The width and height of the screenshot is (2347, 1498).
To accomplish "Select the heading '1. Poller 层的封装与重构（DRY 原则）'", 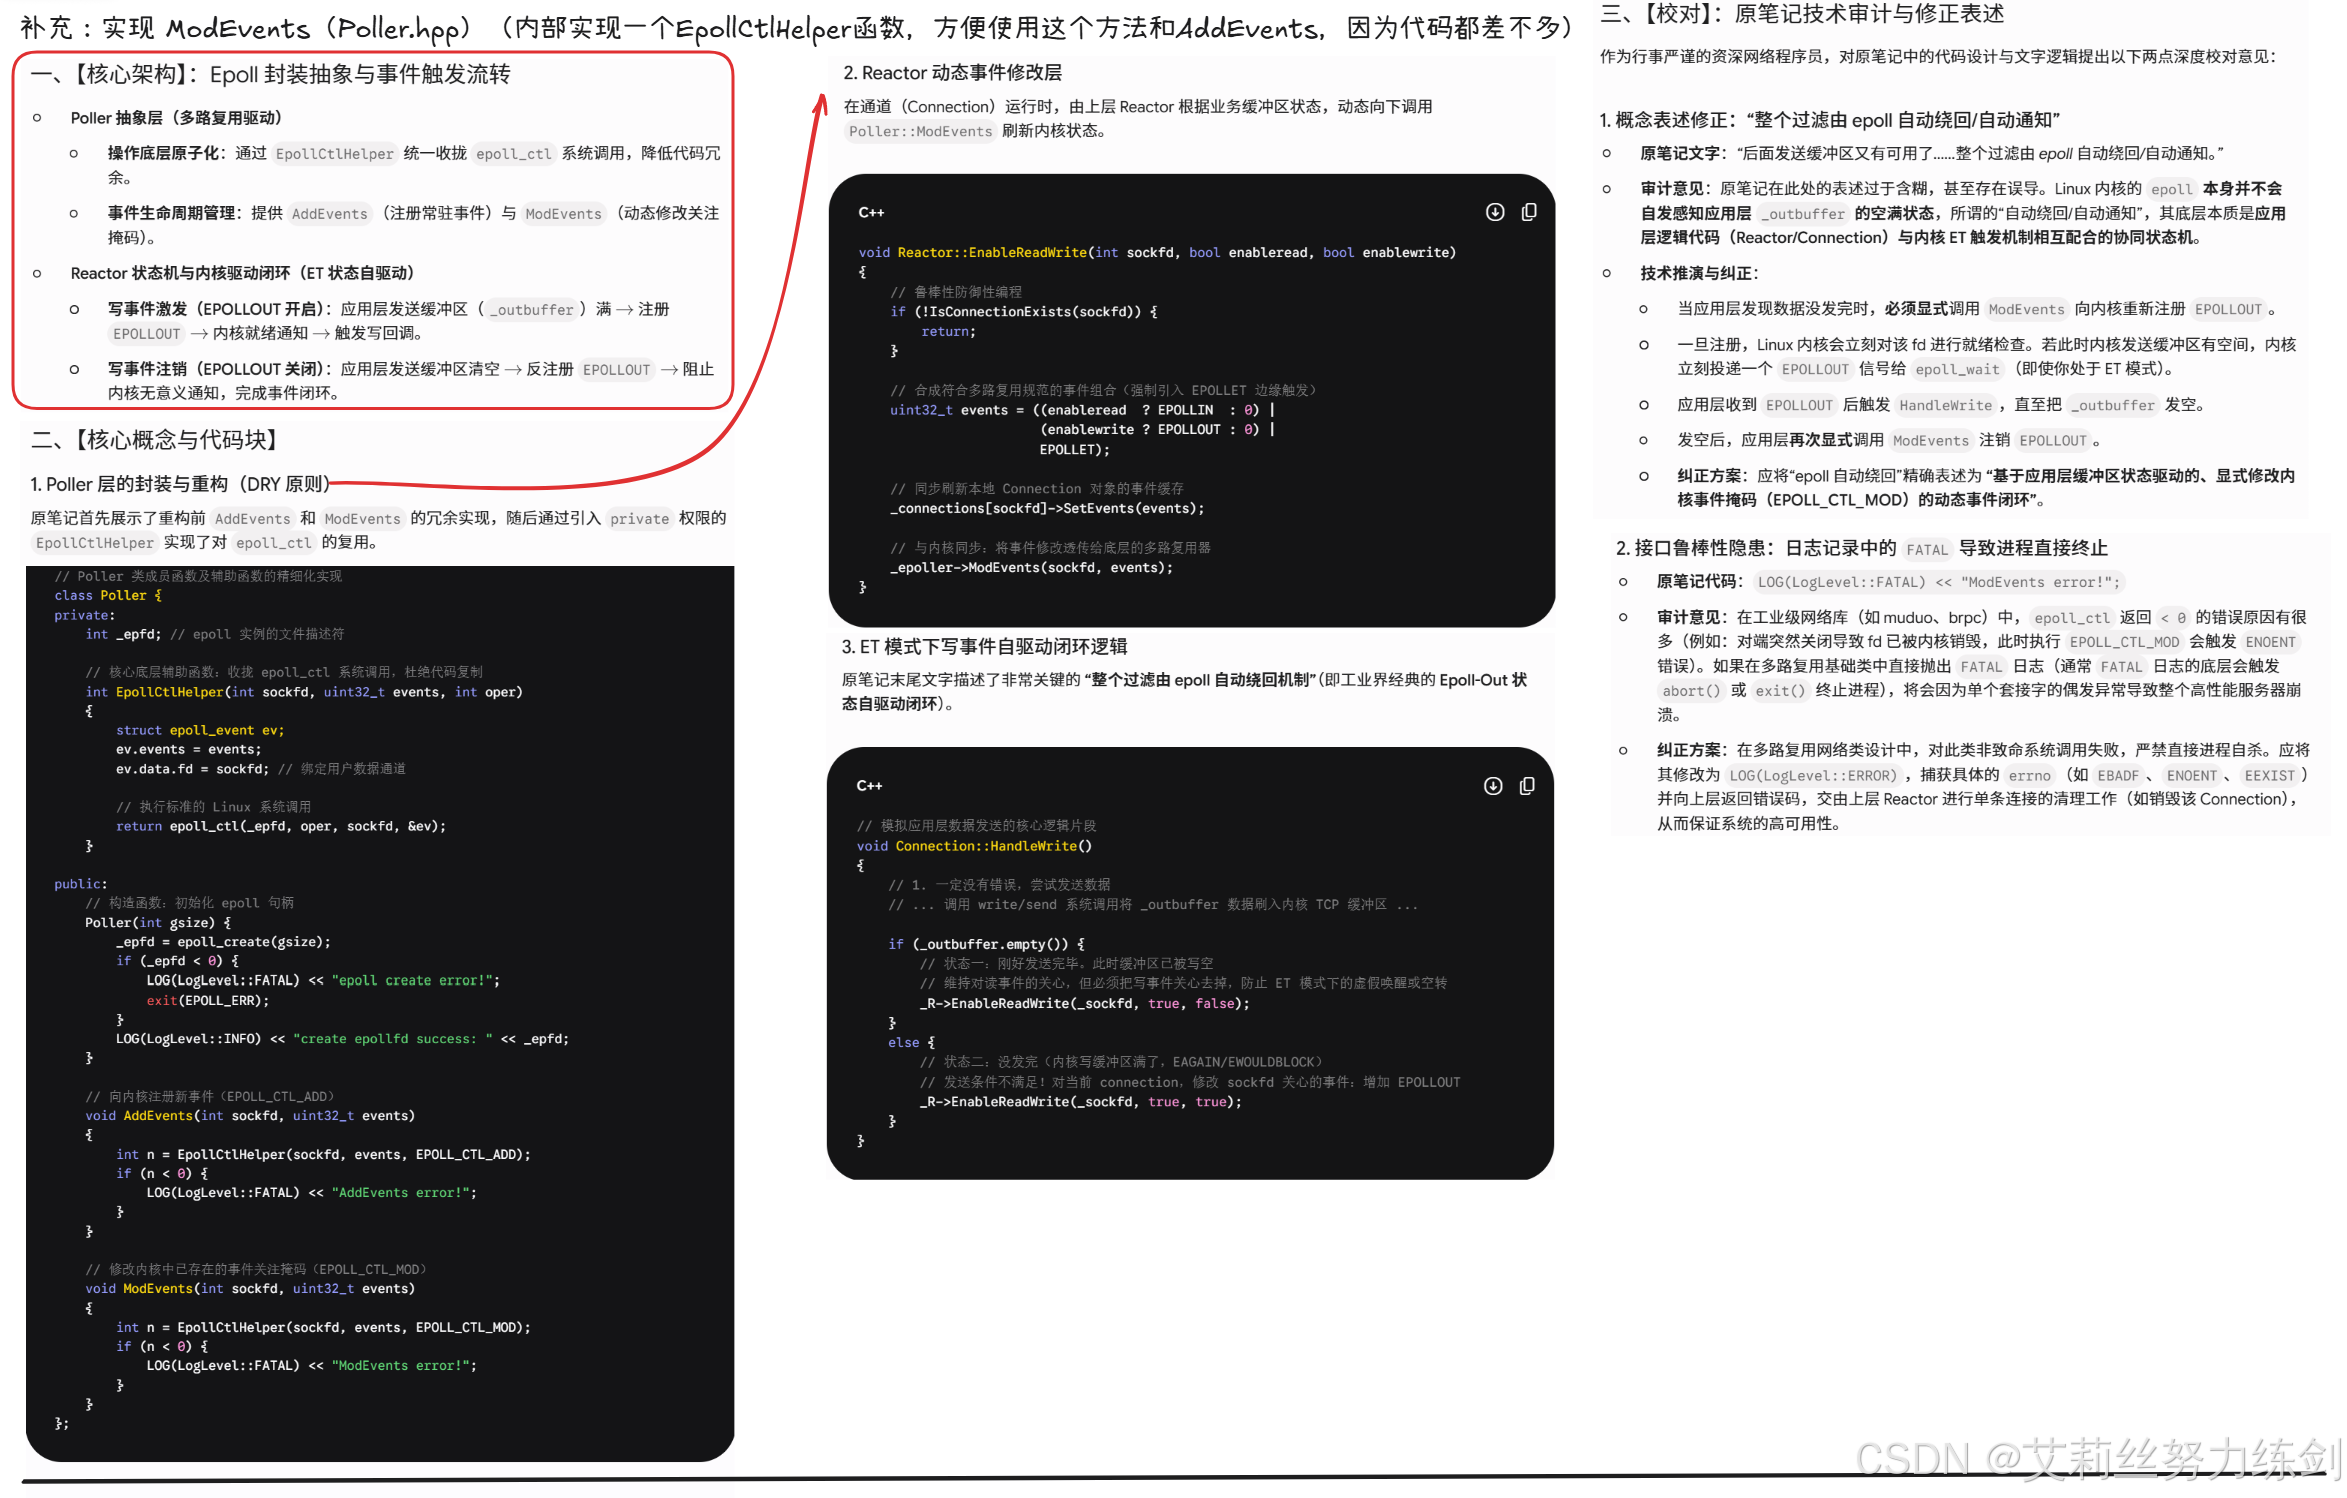I will click(x=180, y=484).
